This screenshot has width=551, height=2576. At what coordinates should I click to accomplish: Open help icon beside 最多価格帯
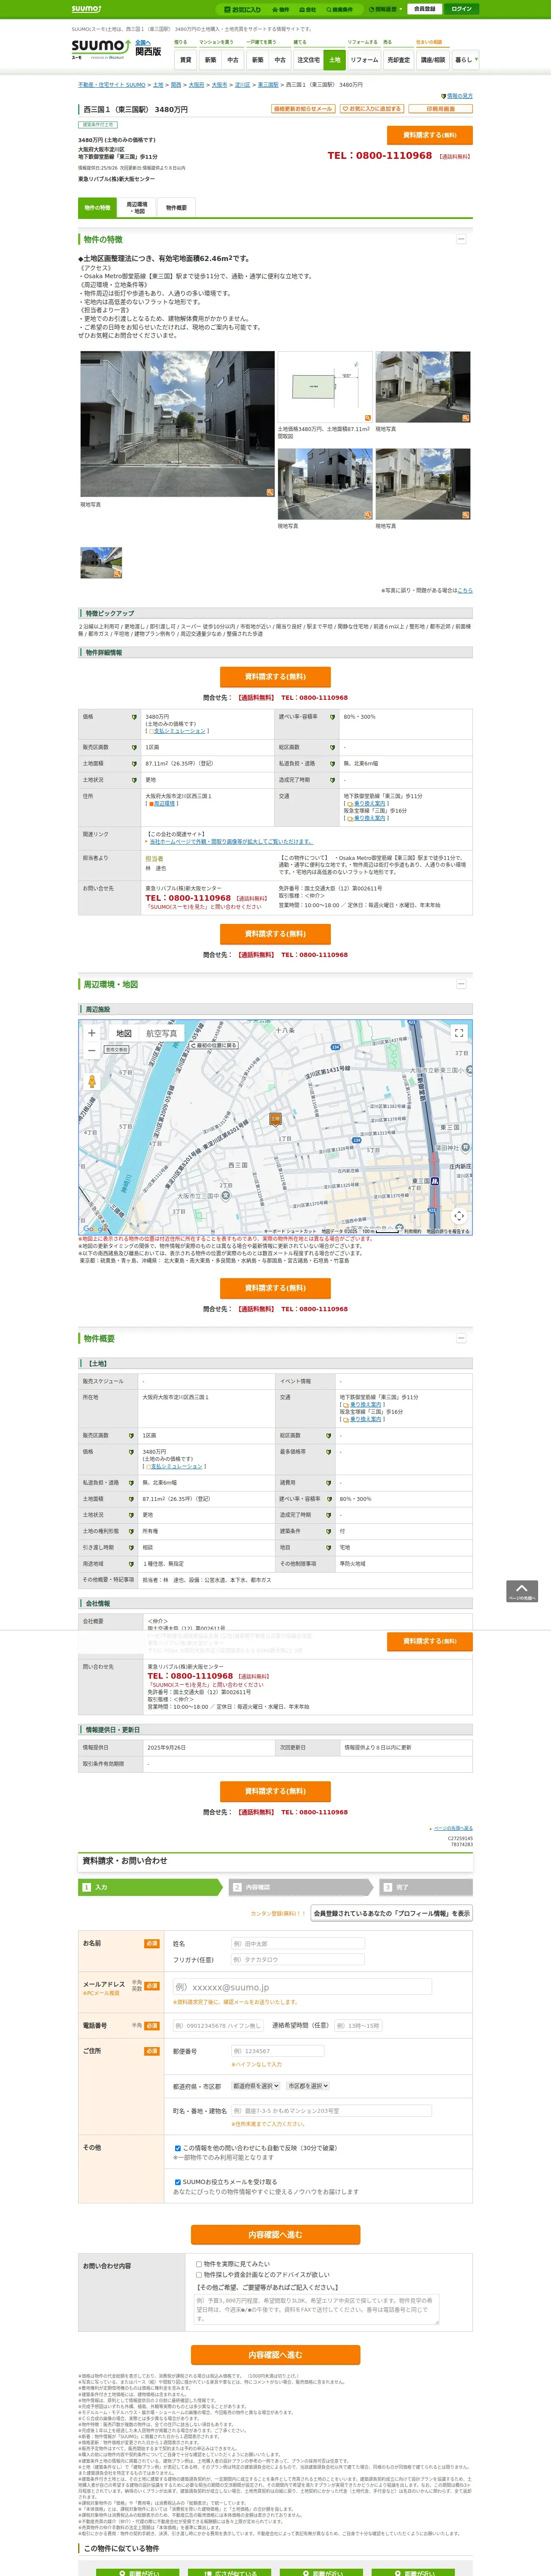(x=328, y=1451)
